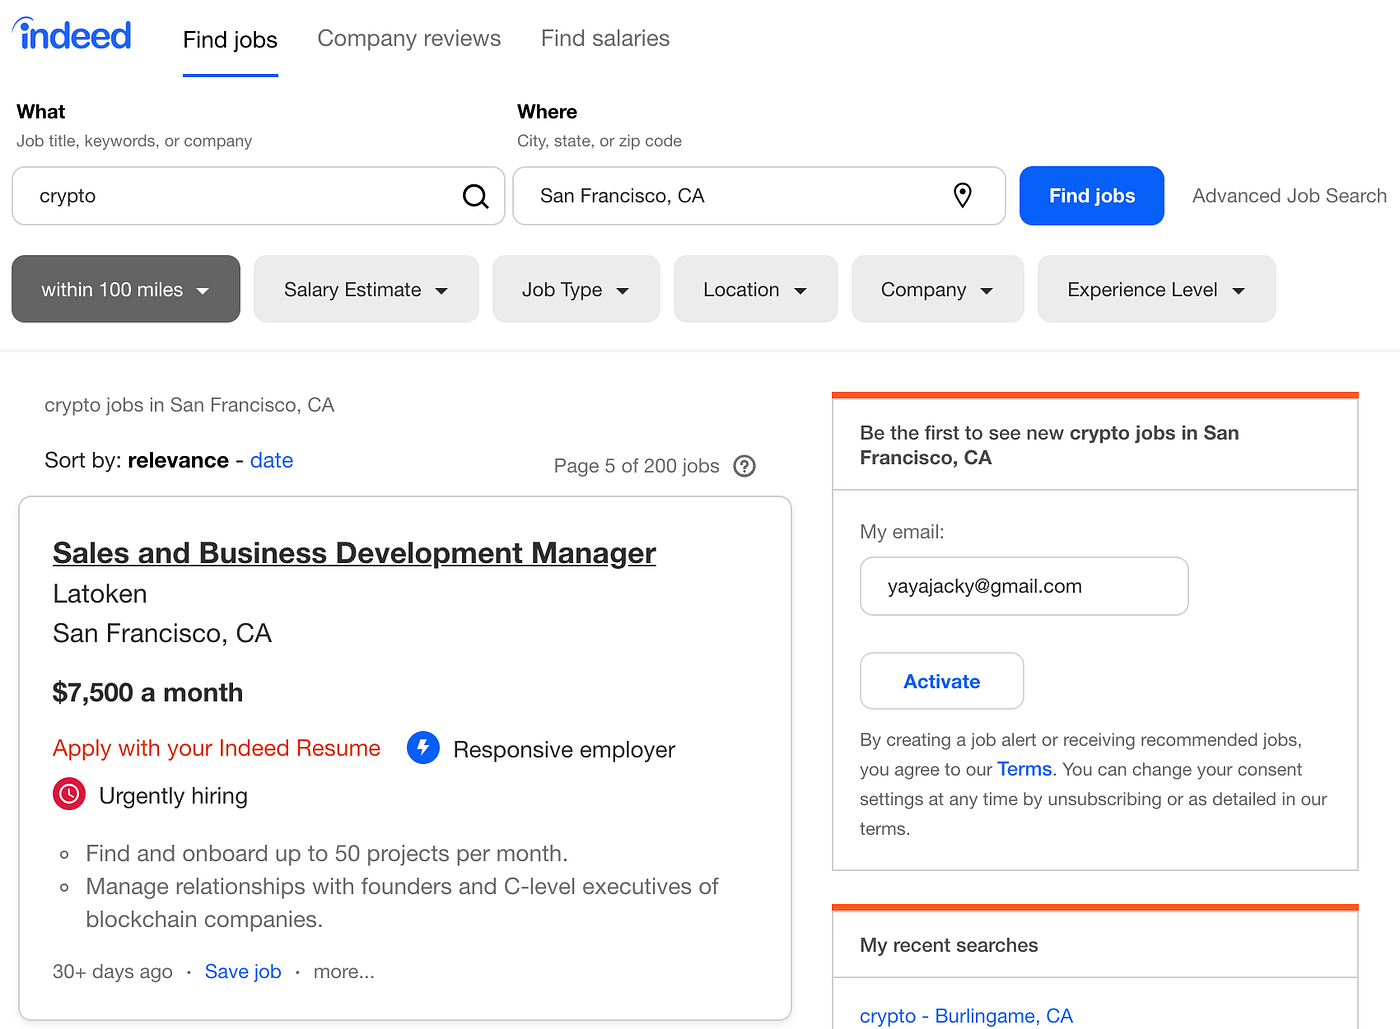The height and width of the screenshot is (1029, 1400).
Task: Sort results by date
Action: [271, 460]
